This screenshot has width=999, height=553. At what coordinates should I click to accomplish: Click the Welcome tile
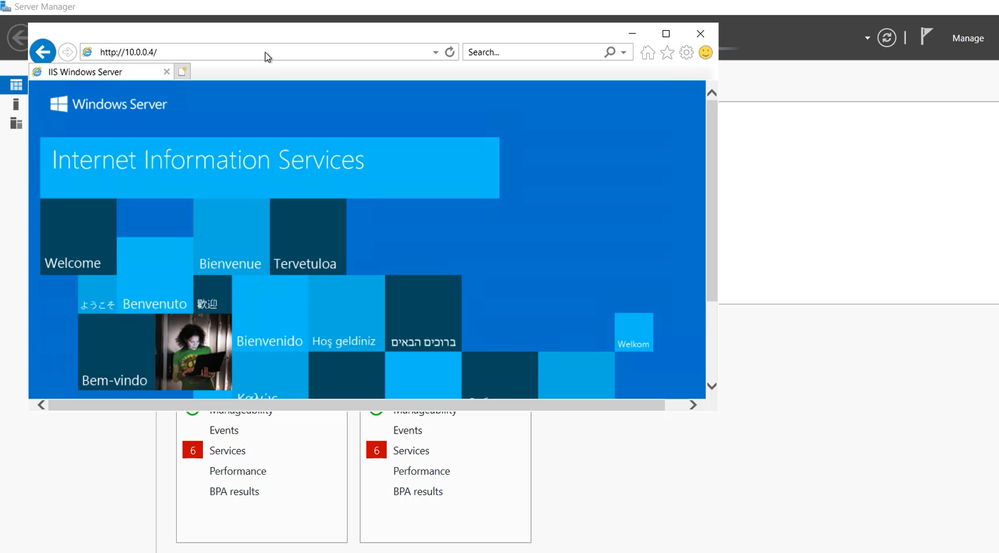pyautogui.click(x=78, y=237)
